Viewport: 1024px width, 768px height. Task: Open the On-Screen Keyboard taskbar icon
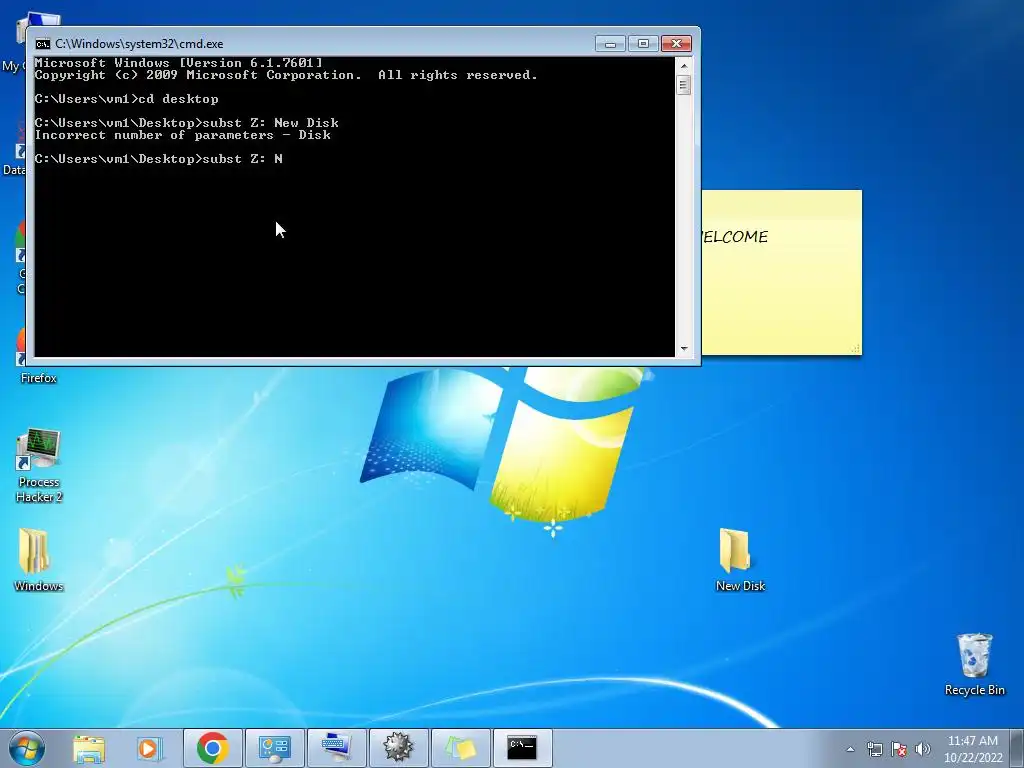point(336,748)
